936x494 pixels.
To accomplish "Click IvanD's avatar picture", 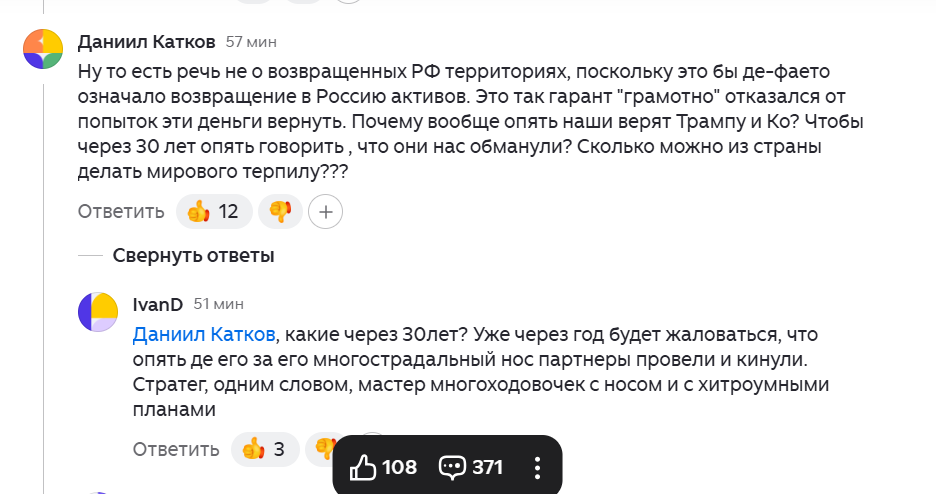I will tap(98, 312).
